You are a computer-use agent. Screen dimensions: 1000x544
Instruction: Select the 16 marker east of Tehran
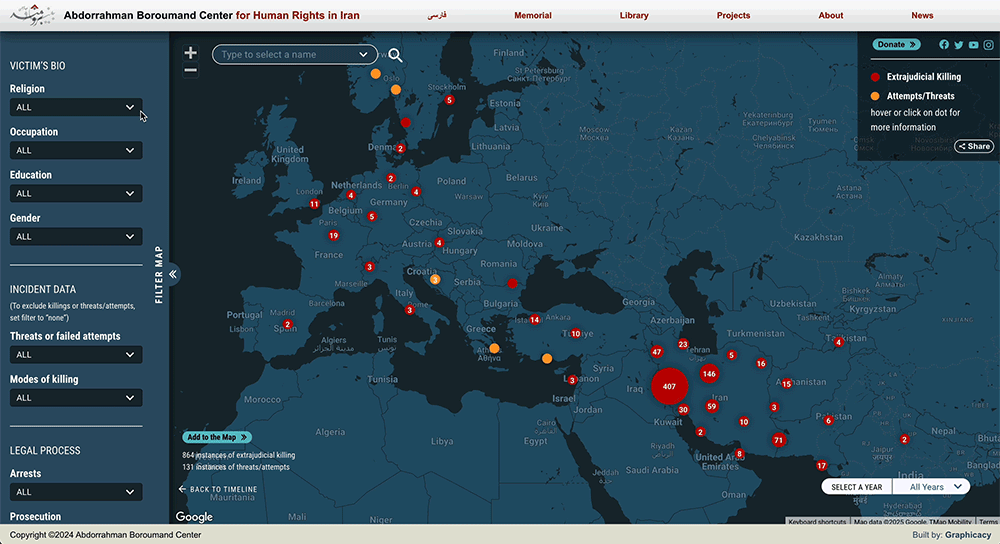point(761,363)
